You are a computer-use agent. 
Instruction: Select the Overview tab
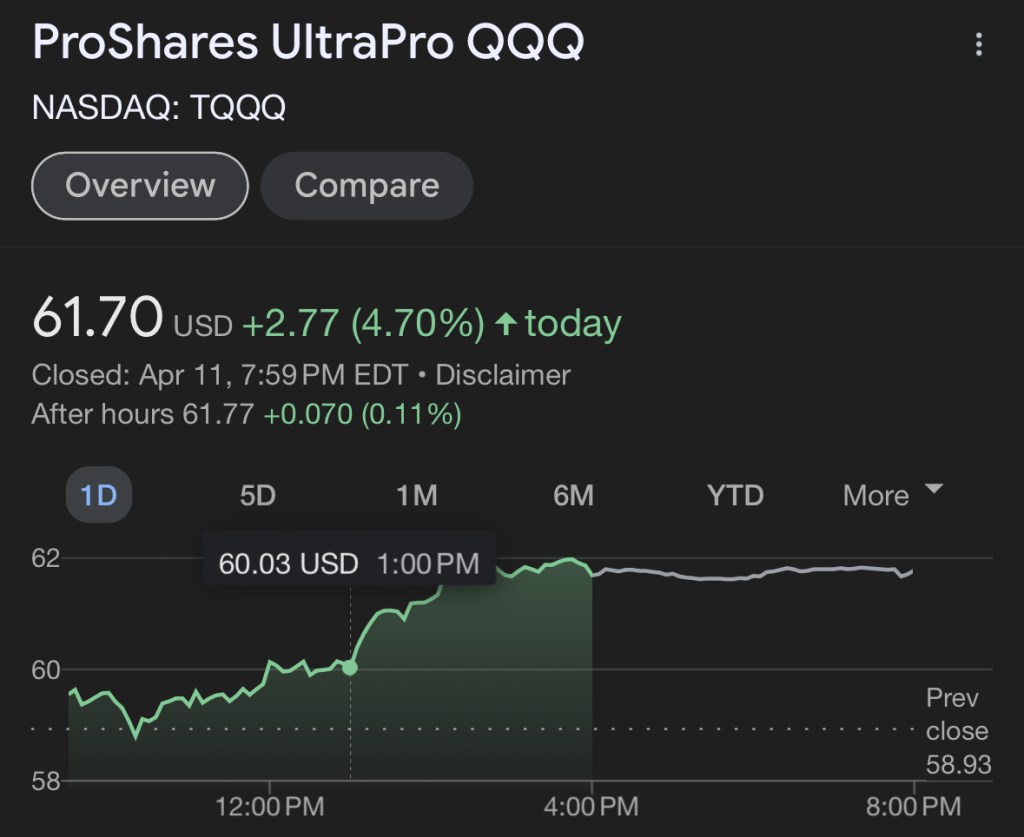coord(140,185)
